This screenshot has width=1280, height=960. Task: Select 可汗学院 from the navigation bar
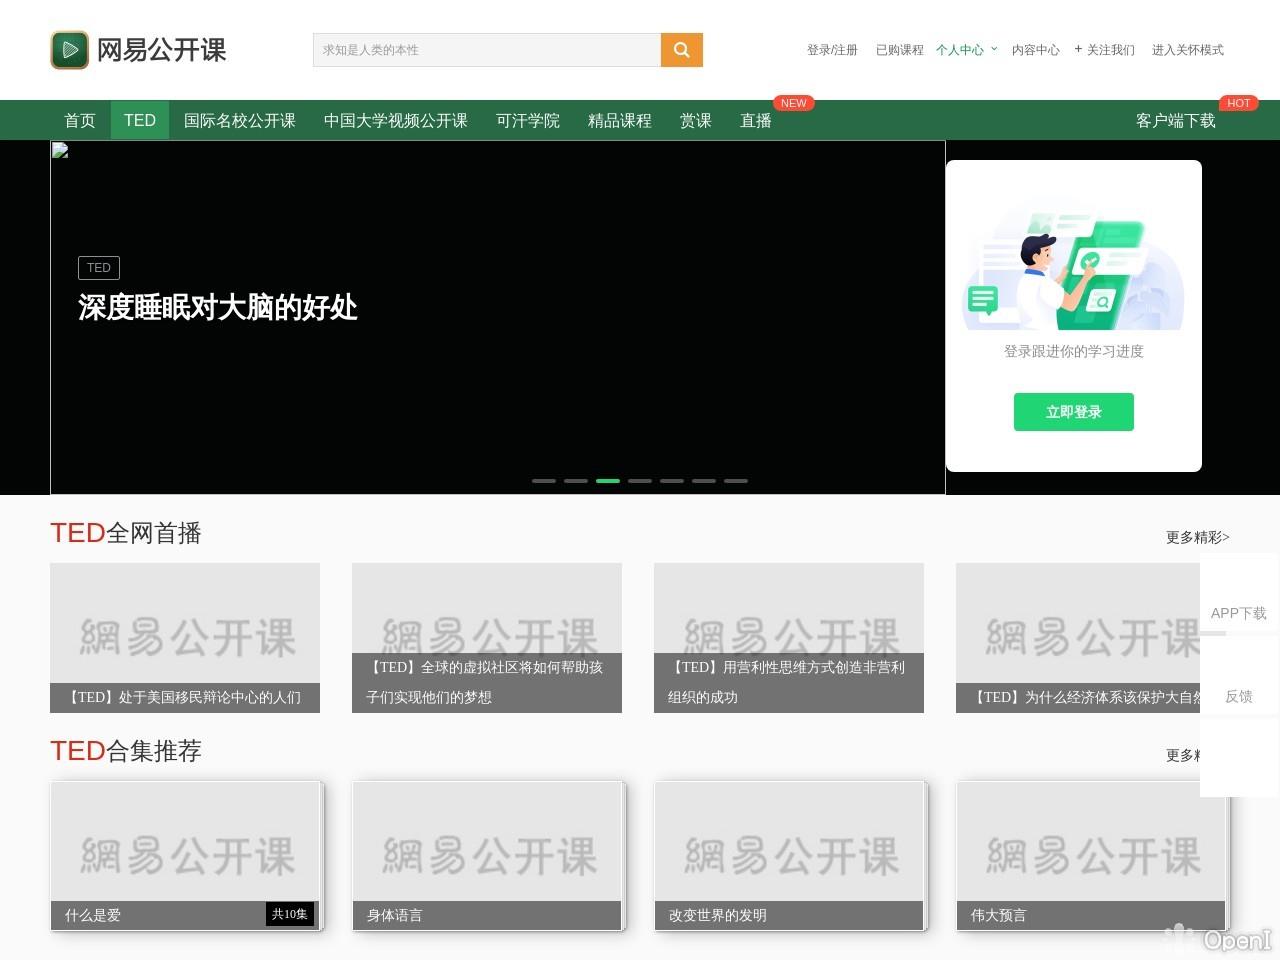(x=527, y=120)
